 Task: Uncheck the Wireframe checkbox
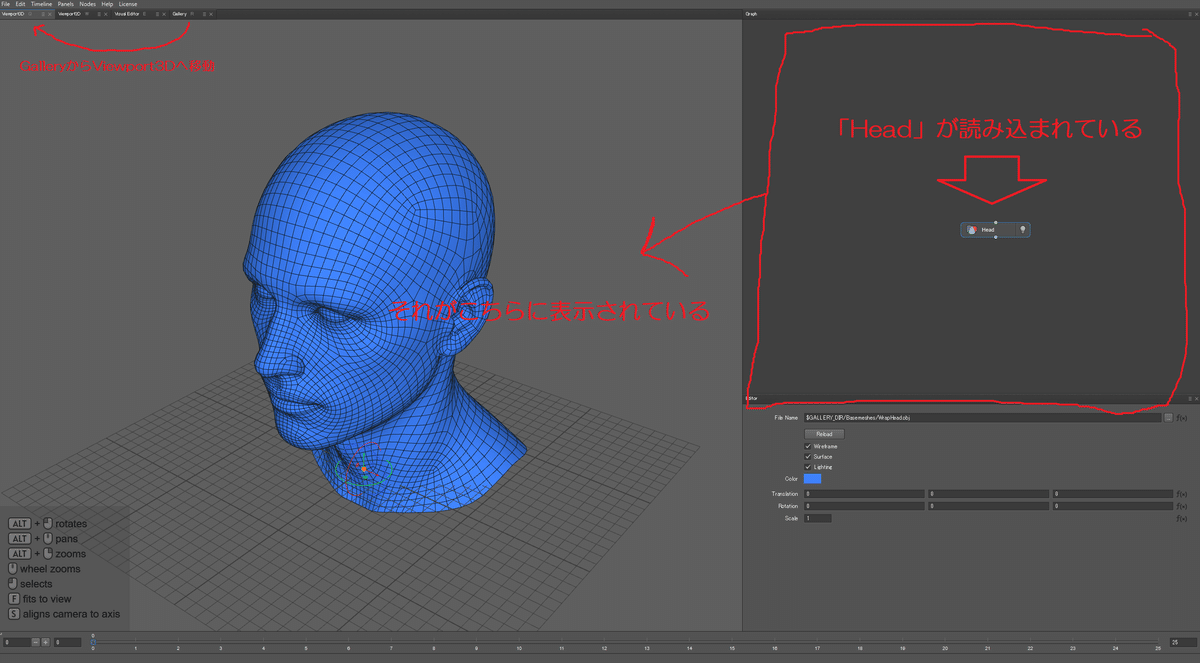click(808, 446)
